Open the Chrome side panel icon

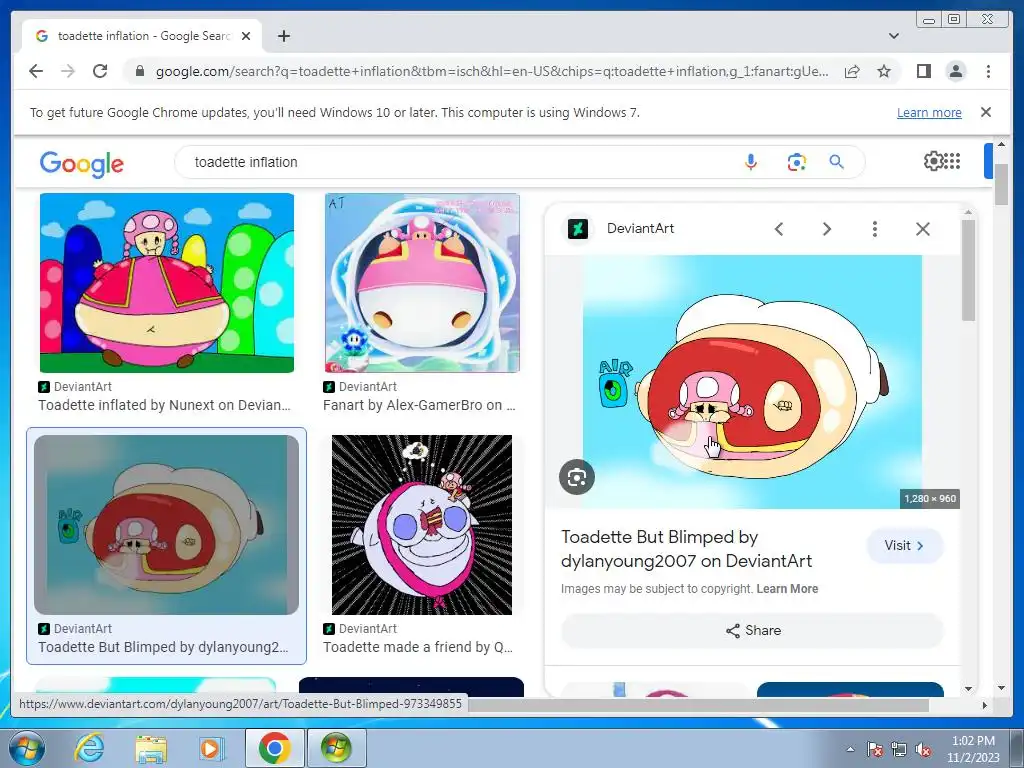tap(923, 71)
